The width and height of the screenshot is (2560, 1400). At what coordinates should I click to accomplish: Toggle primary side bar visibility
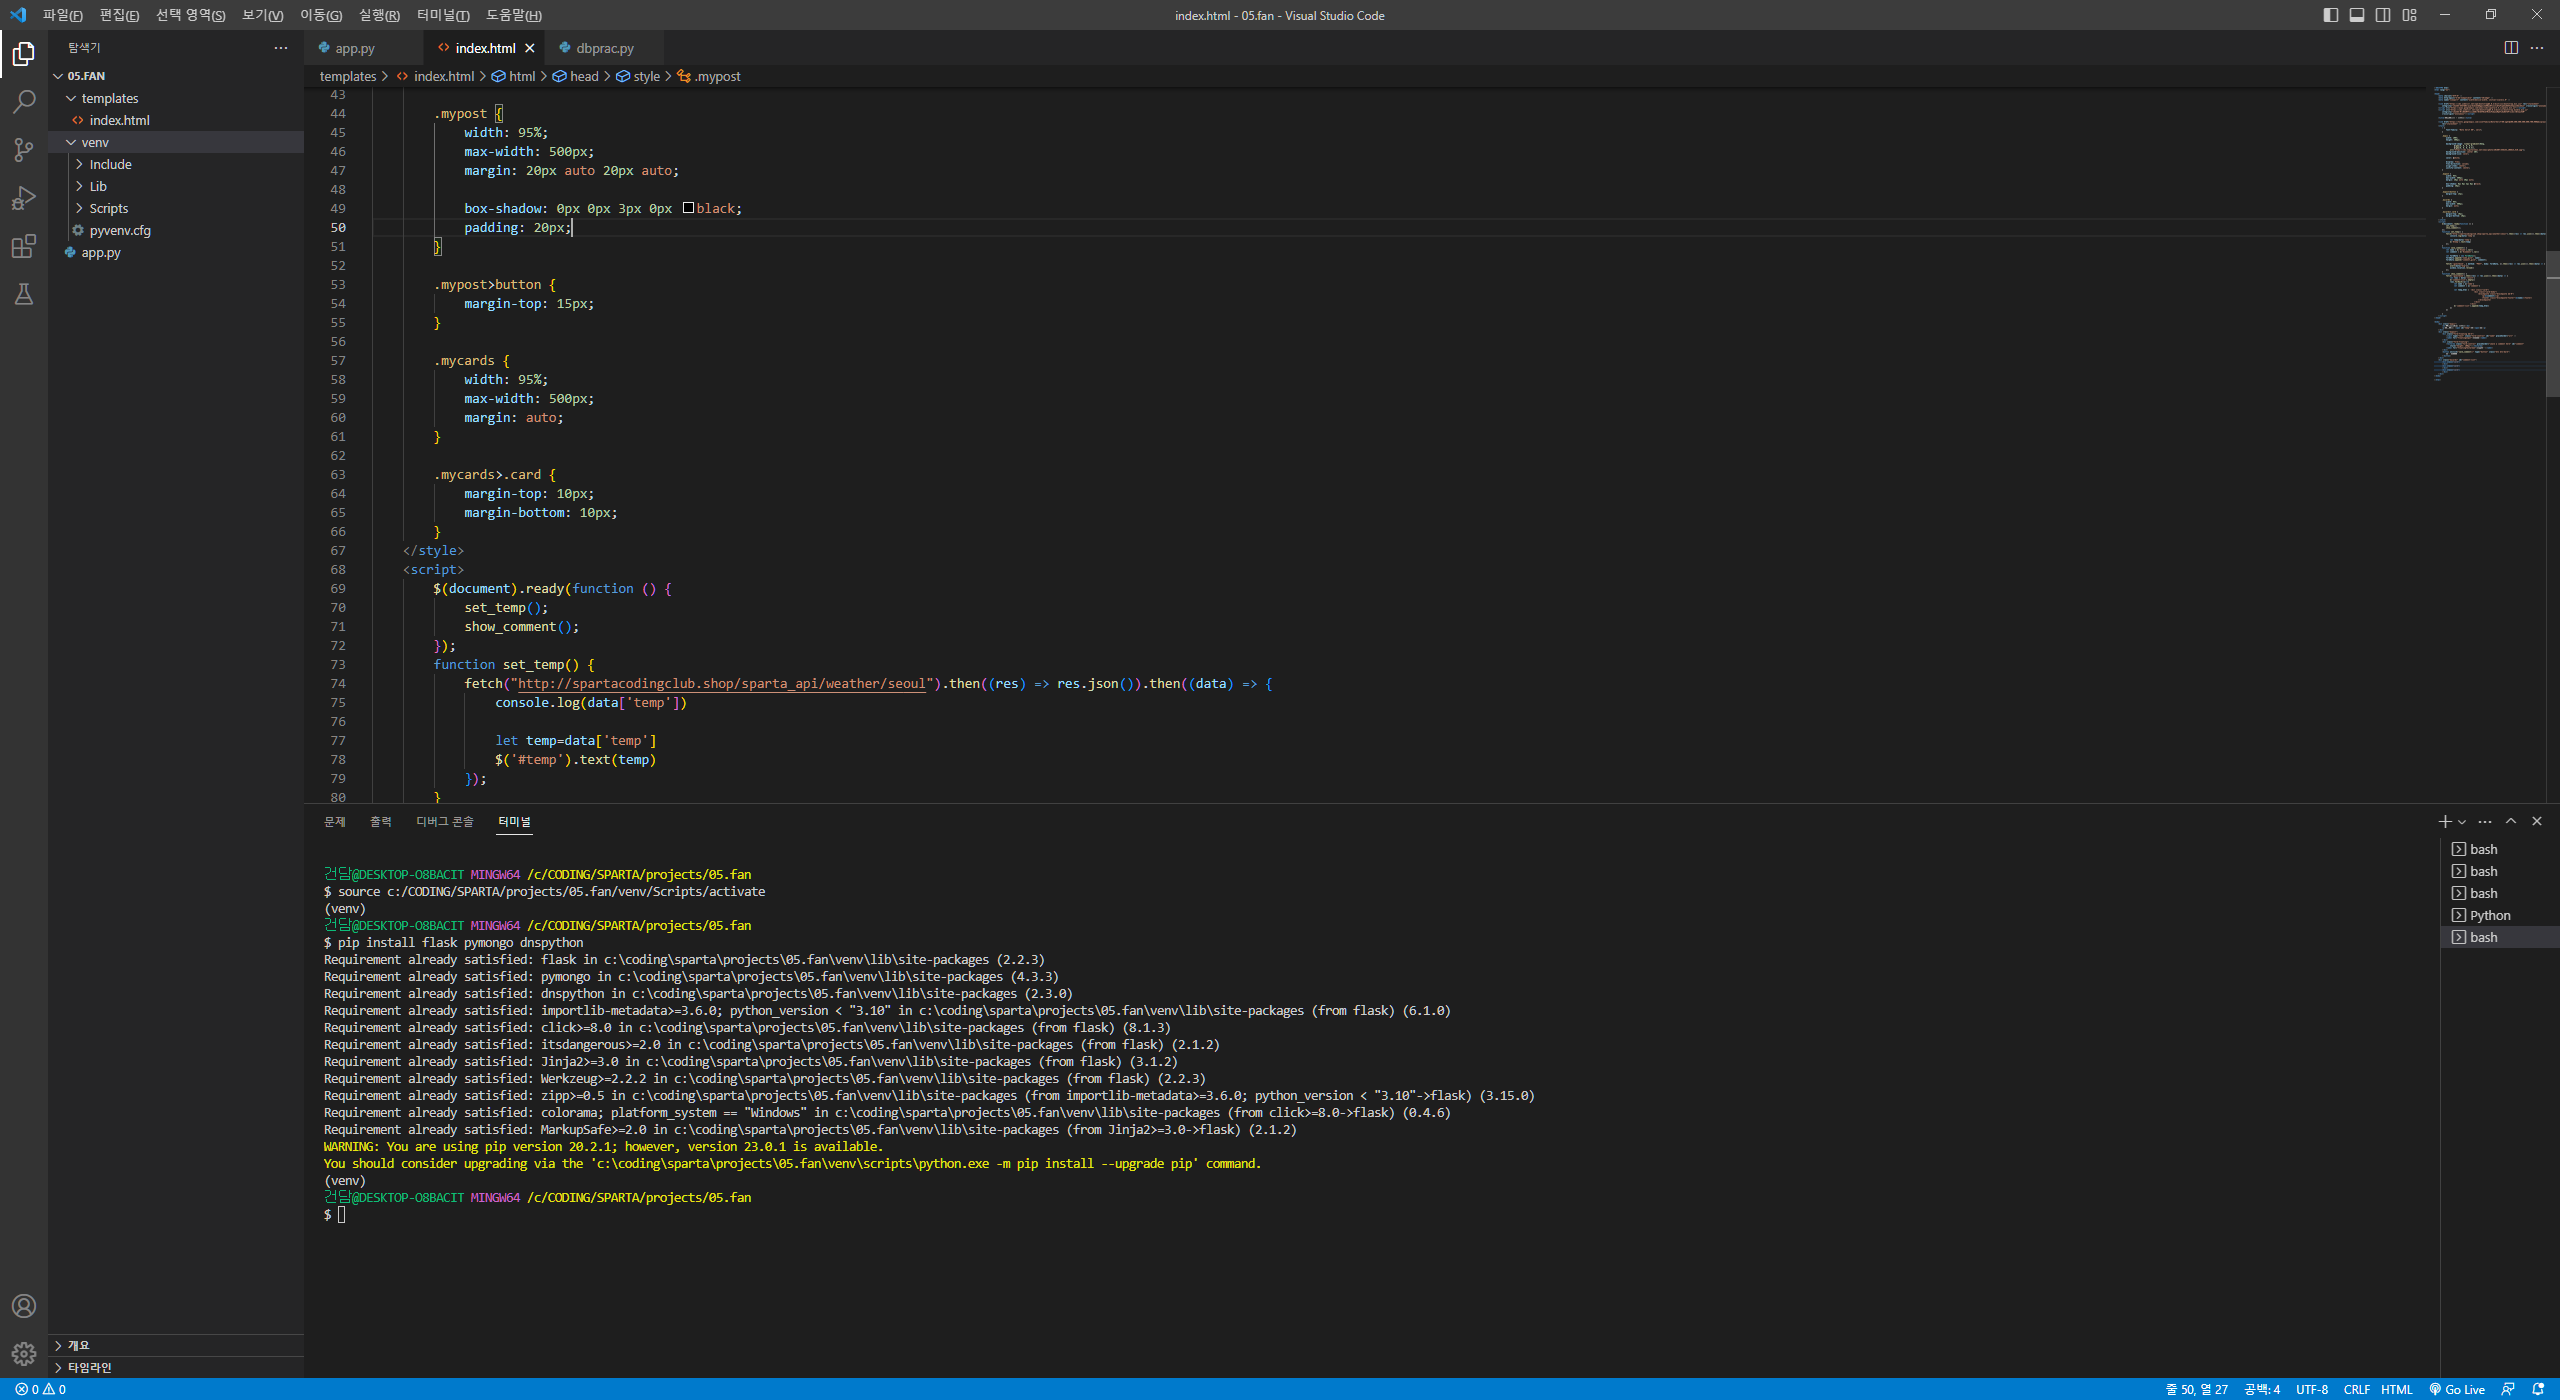click(2331, 15)
